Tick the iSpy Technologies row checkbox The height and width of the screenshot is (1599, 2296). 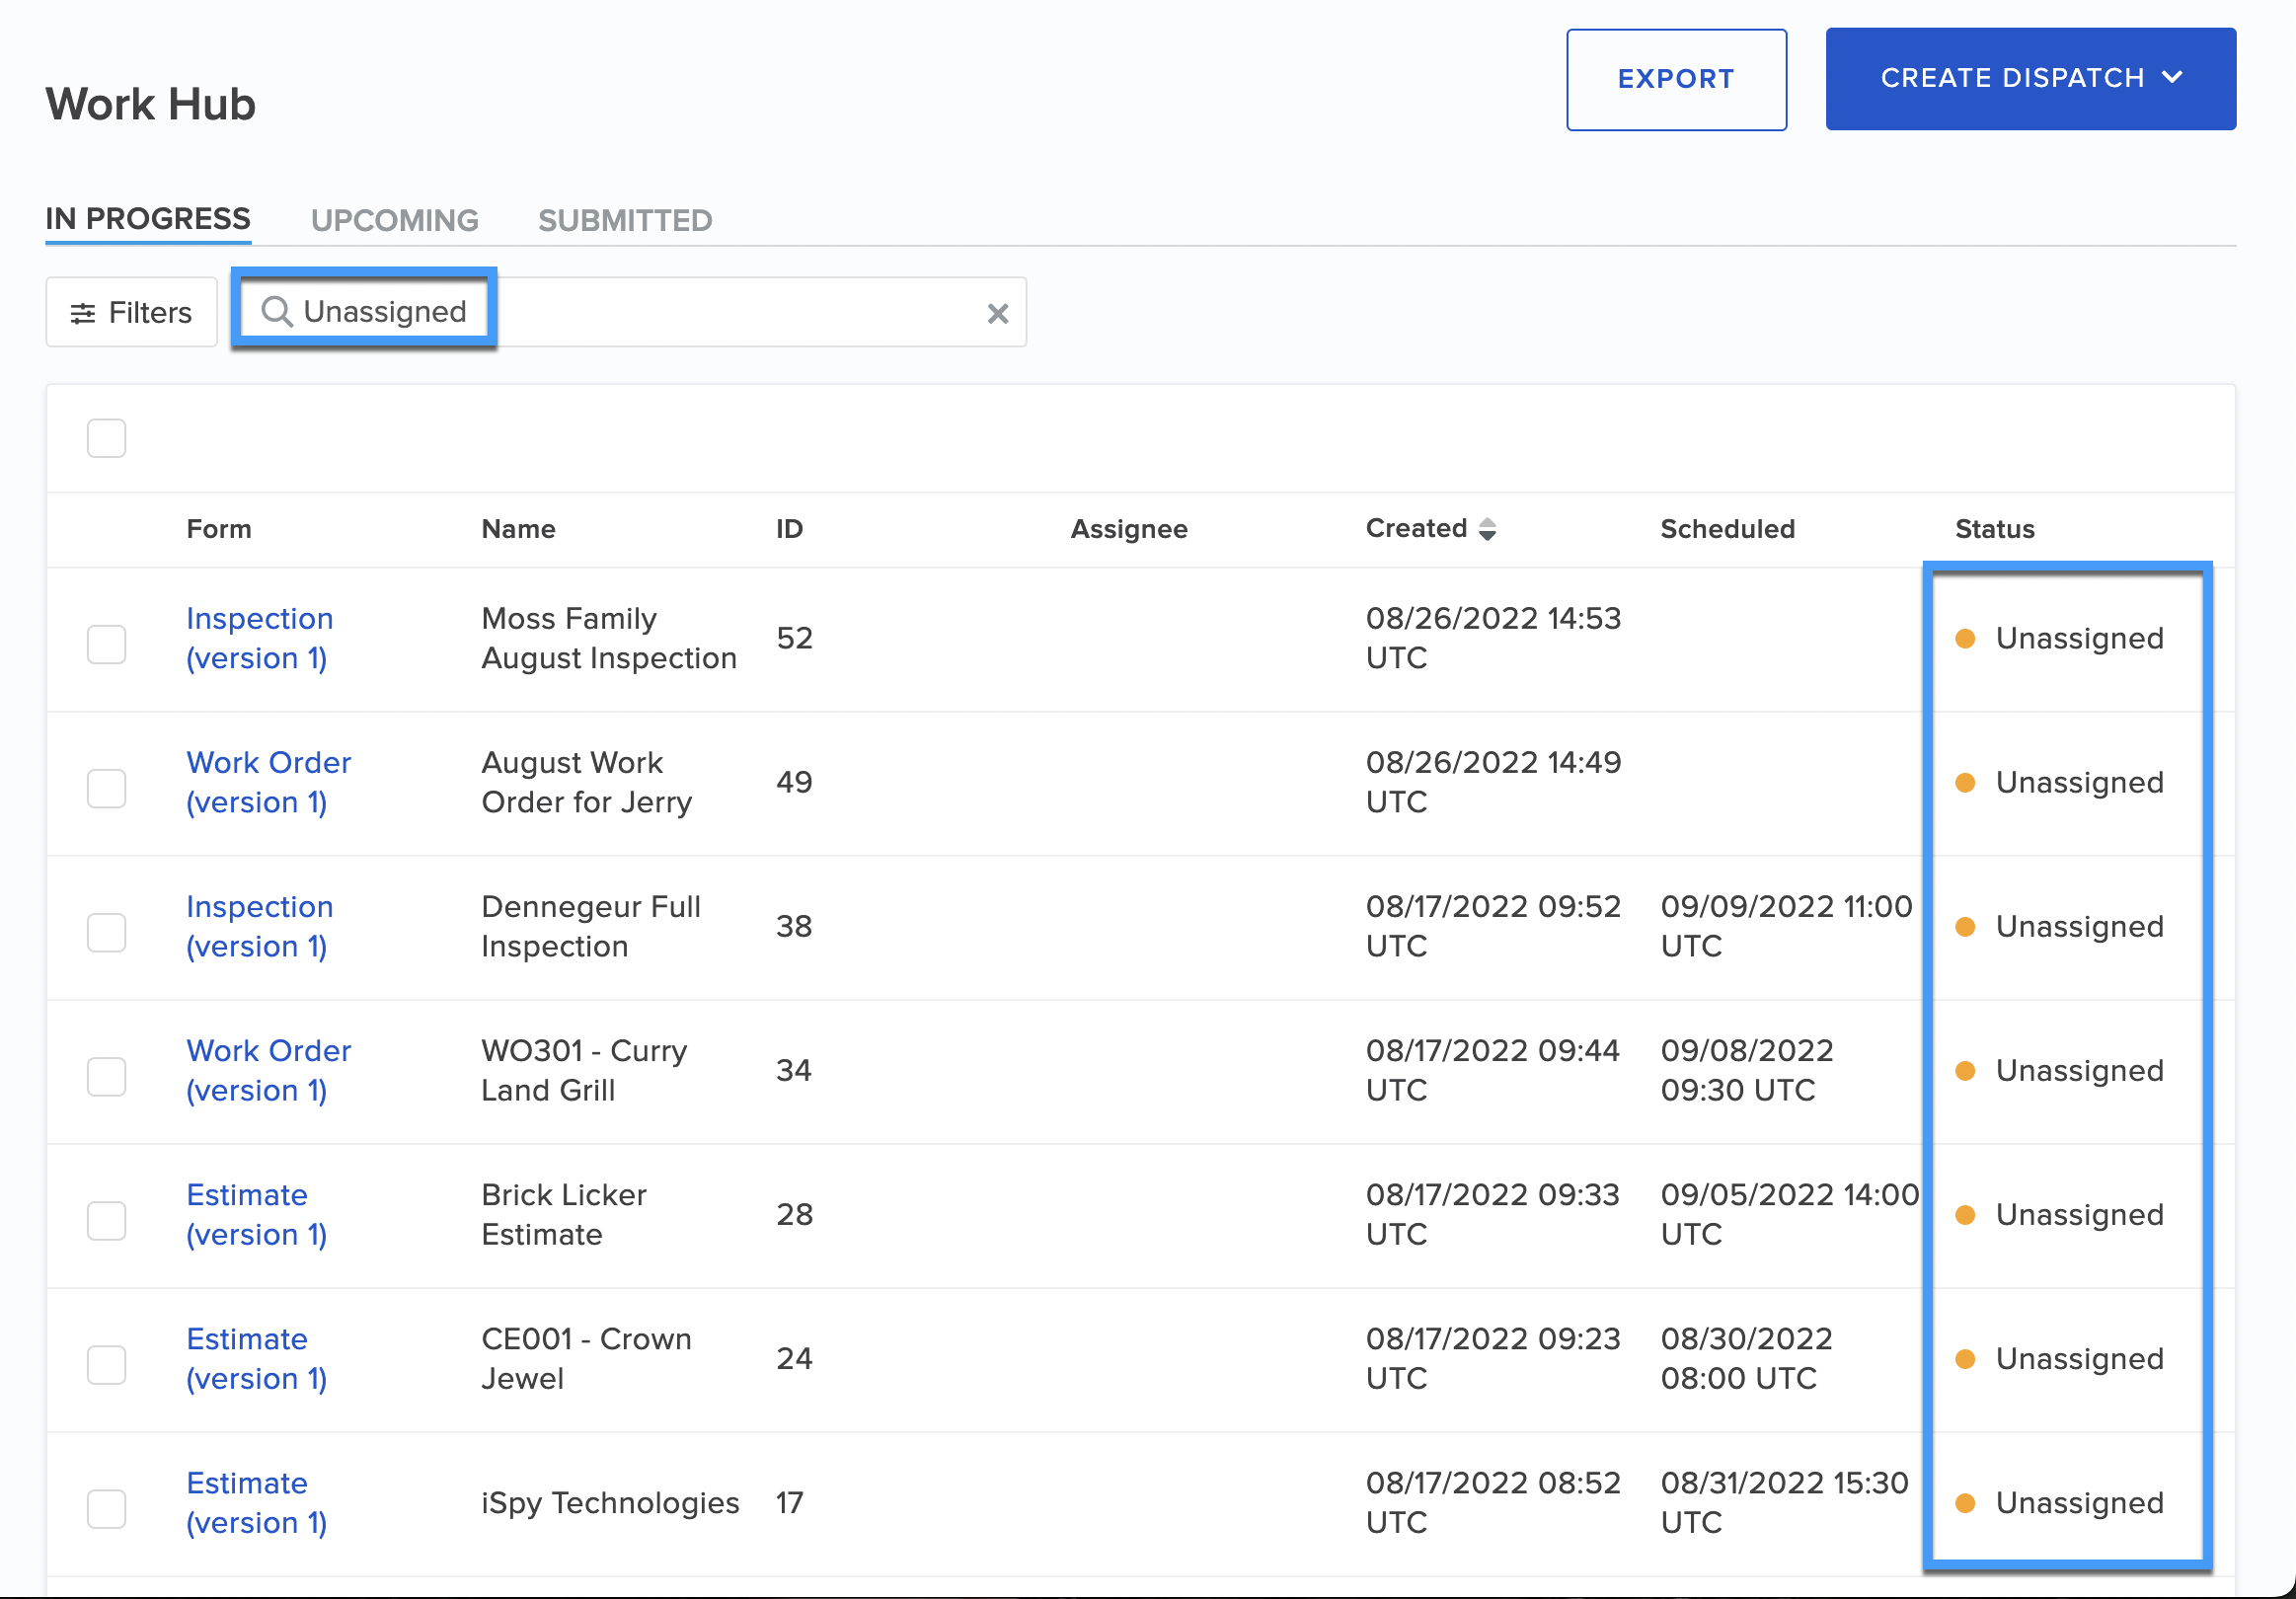click(106, 1509)
